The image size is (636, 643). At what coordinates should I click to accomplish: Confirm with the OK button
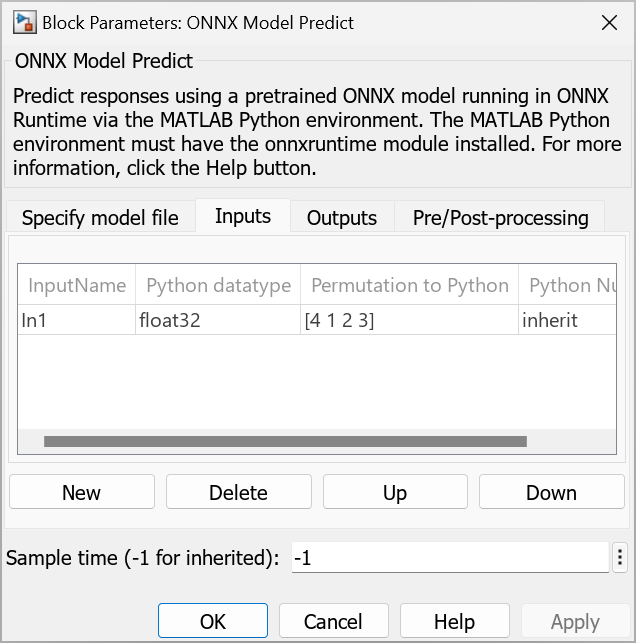[x=213, y=621]
